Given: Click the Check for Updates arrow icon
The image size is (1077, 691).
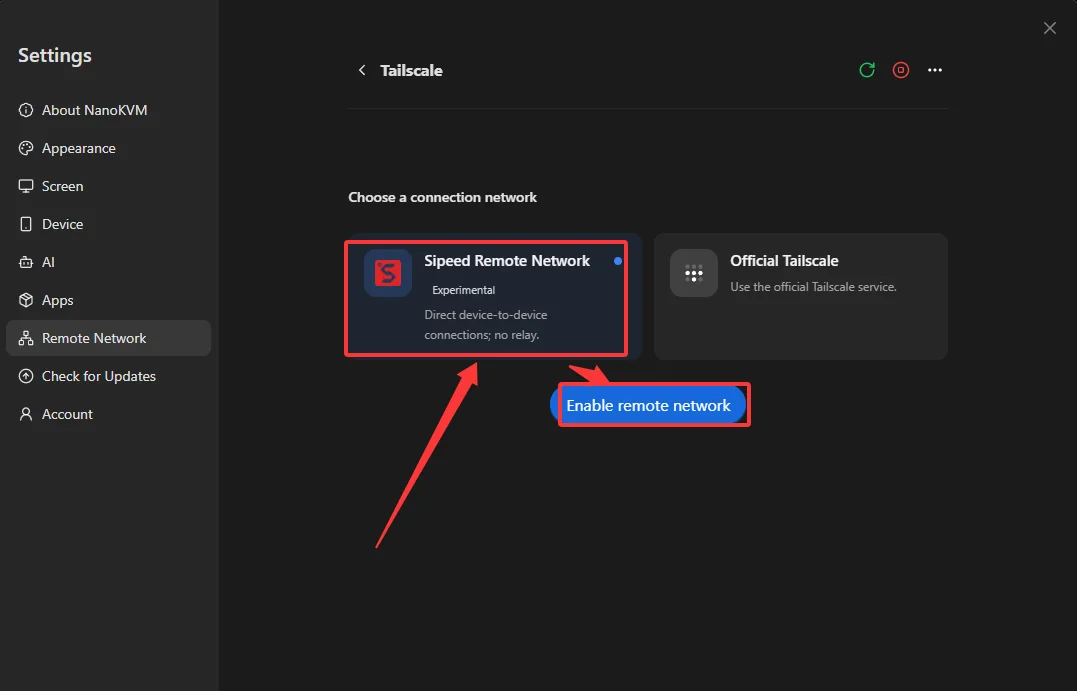Looking at the screenshot, I should (x=26, y=376).
